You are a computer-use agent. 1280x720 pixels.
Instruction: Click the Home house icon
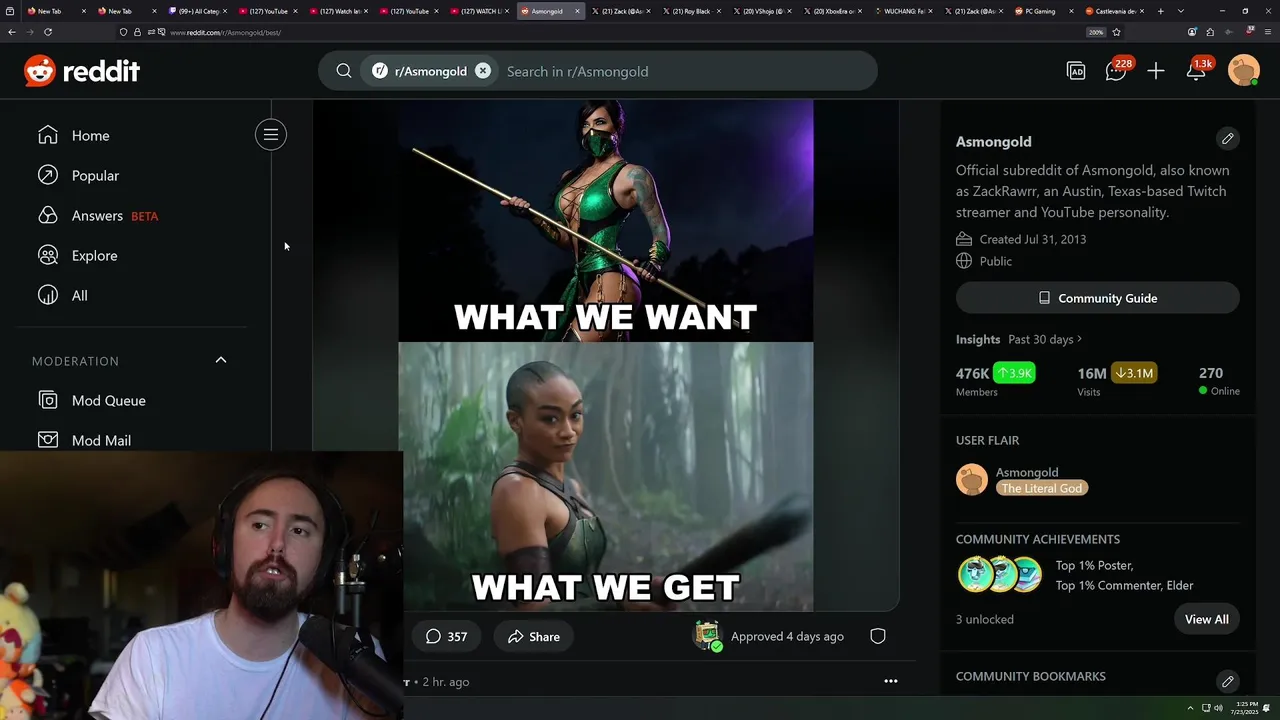[48, 135]
